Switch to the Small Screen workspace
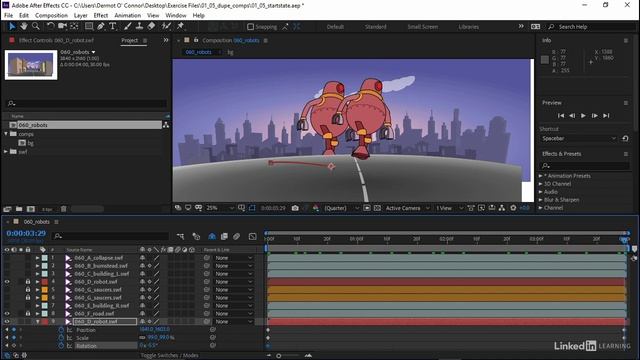The image size is (640, 360). (x=422, y=27)
